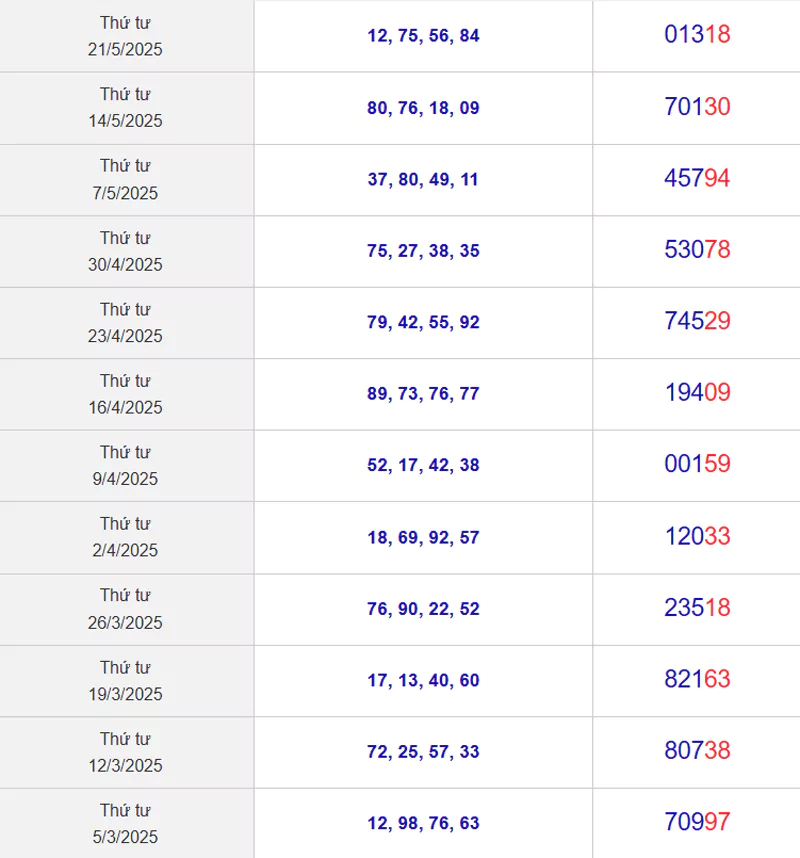Click the numbers 18, 69, 92, 57
The height and width of the screenshot is (858, 800).
pyautogui.click(x=423, y=538)
